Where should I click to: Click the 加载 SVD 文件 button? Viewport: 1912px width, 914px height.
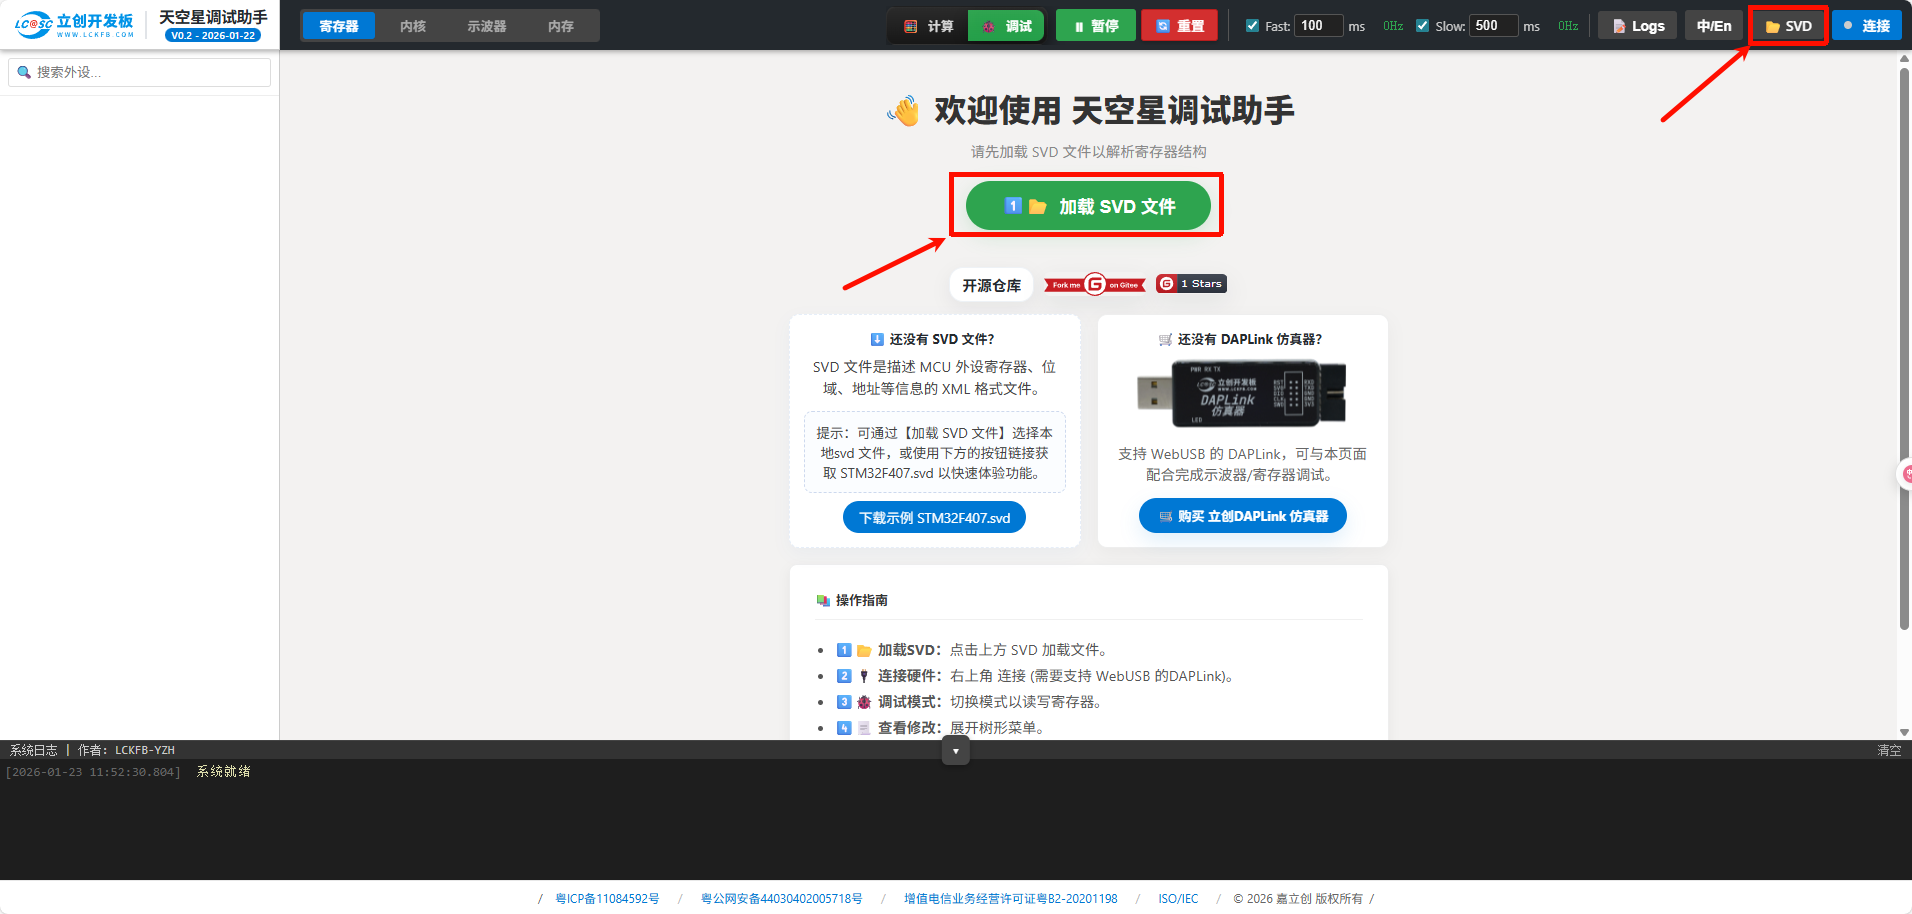[x=1087, y=205]
